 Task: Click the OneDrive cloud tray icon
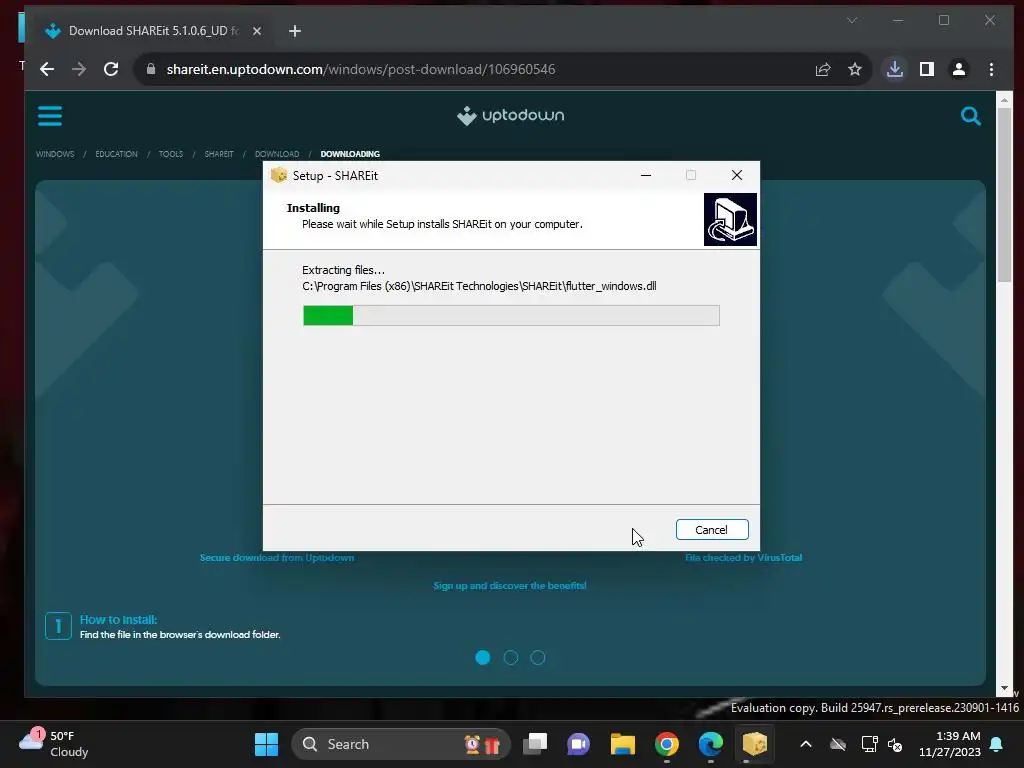pyautogui.click(x=838, y=744)
